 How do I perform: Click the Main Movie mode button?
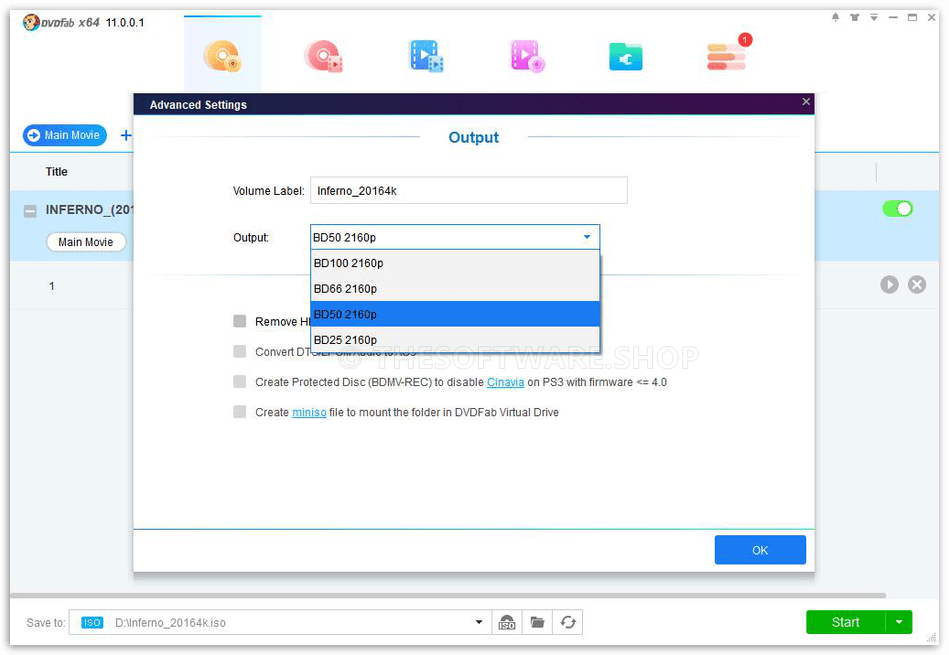[x=65, y=135]
